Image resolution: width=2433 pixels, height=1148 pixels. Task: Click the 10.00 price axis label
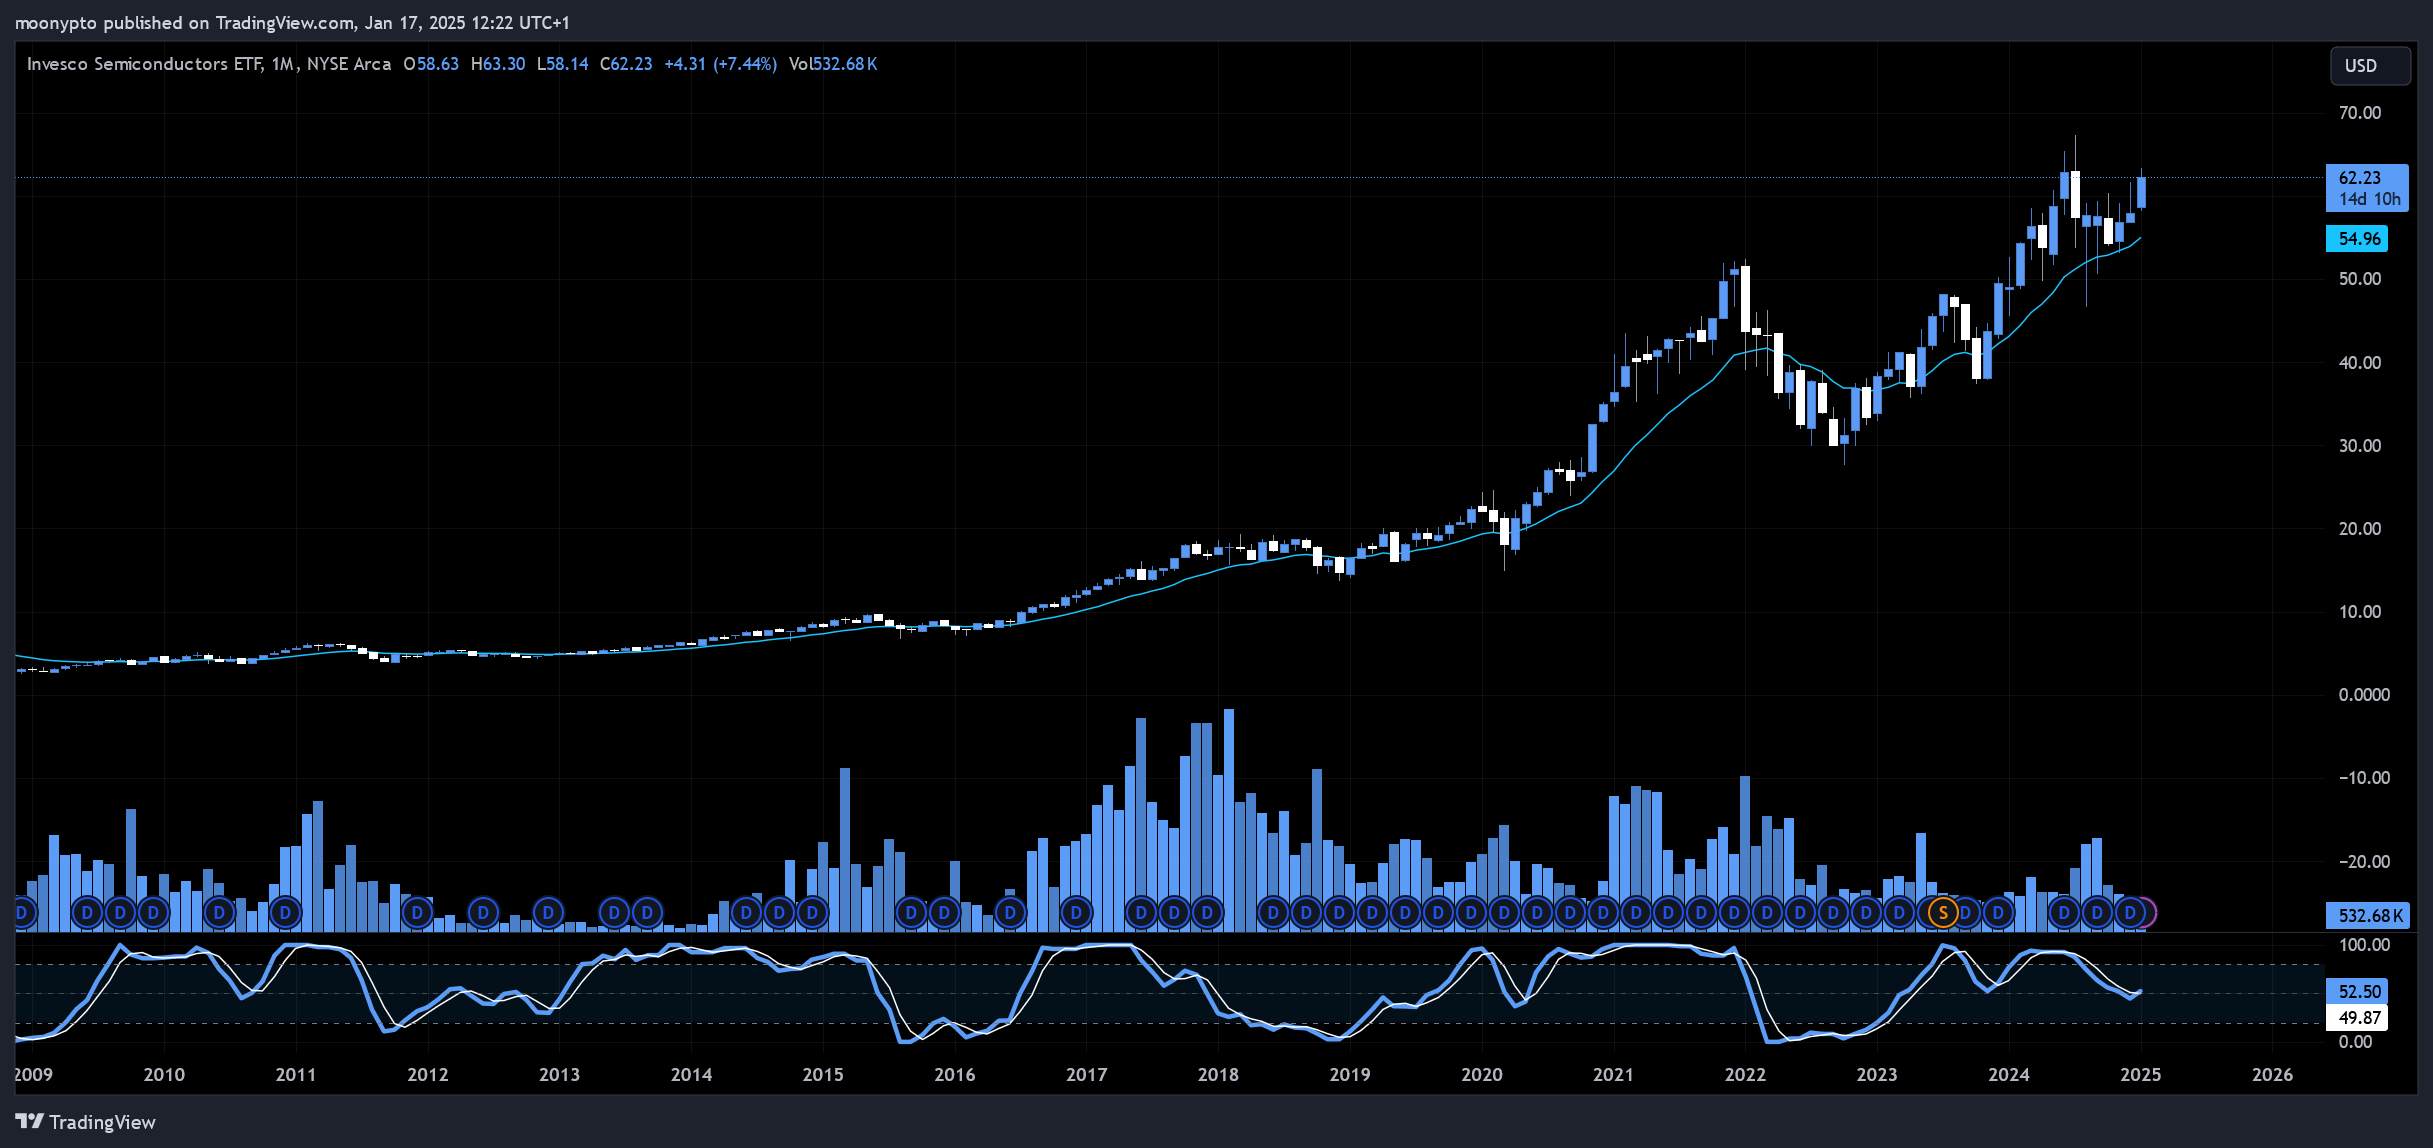[2360, 612]
